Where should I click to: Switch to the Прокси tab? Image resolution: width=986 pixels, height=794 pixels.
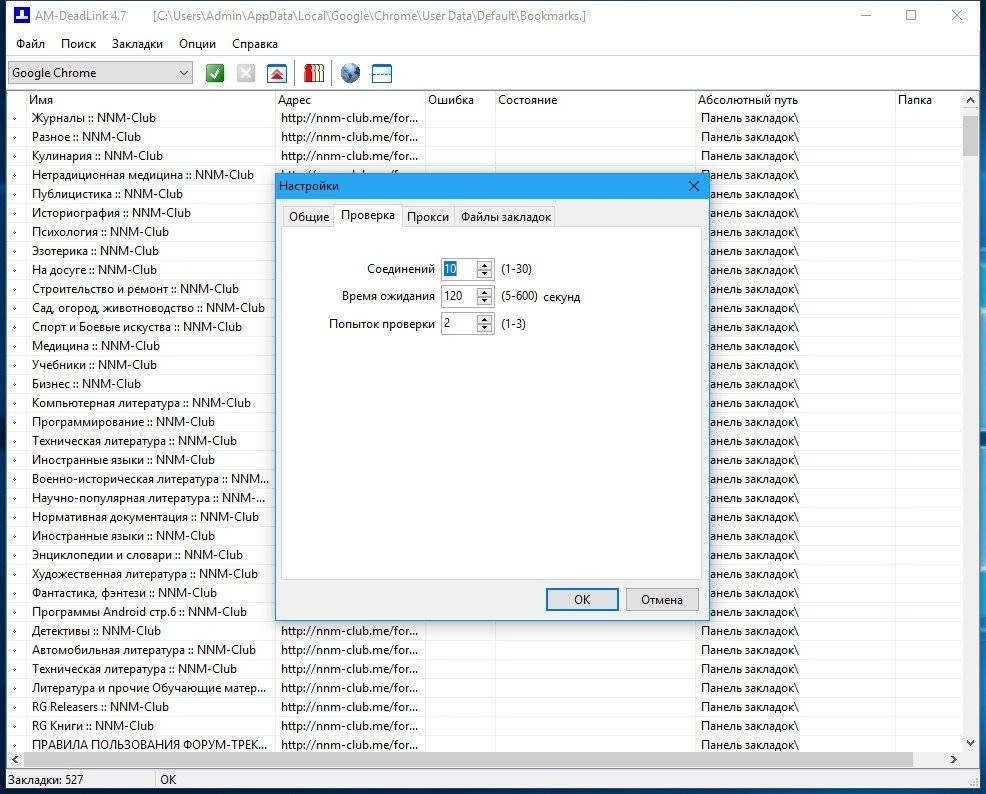[428, 216]
